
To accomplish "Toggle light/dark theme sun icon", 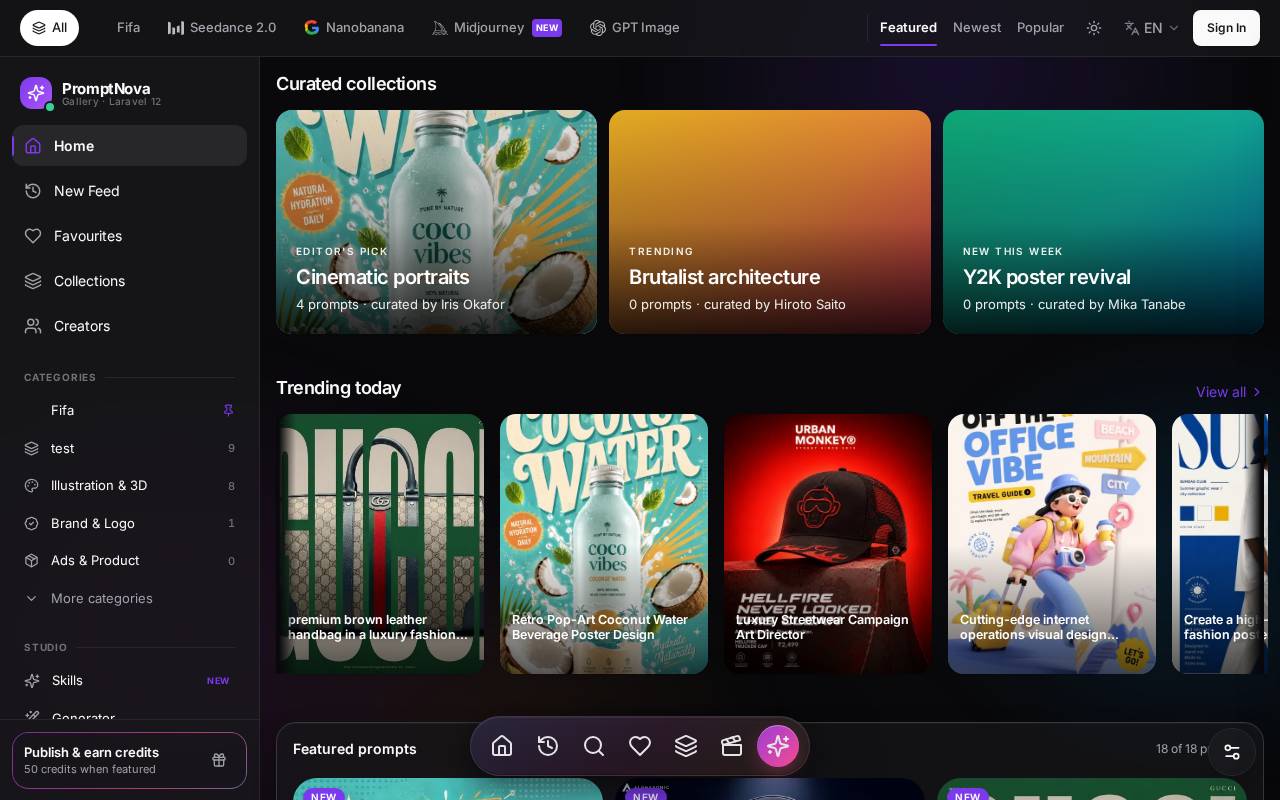I will tap(1094, 28).
